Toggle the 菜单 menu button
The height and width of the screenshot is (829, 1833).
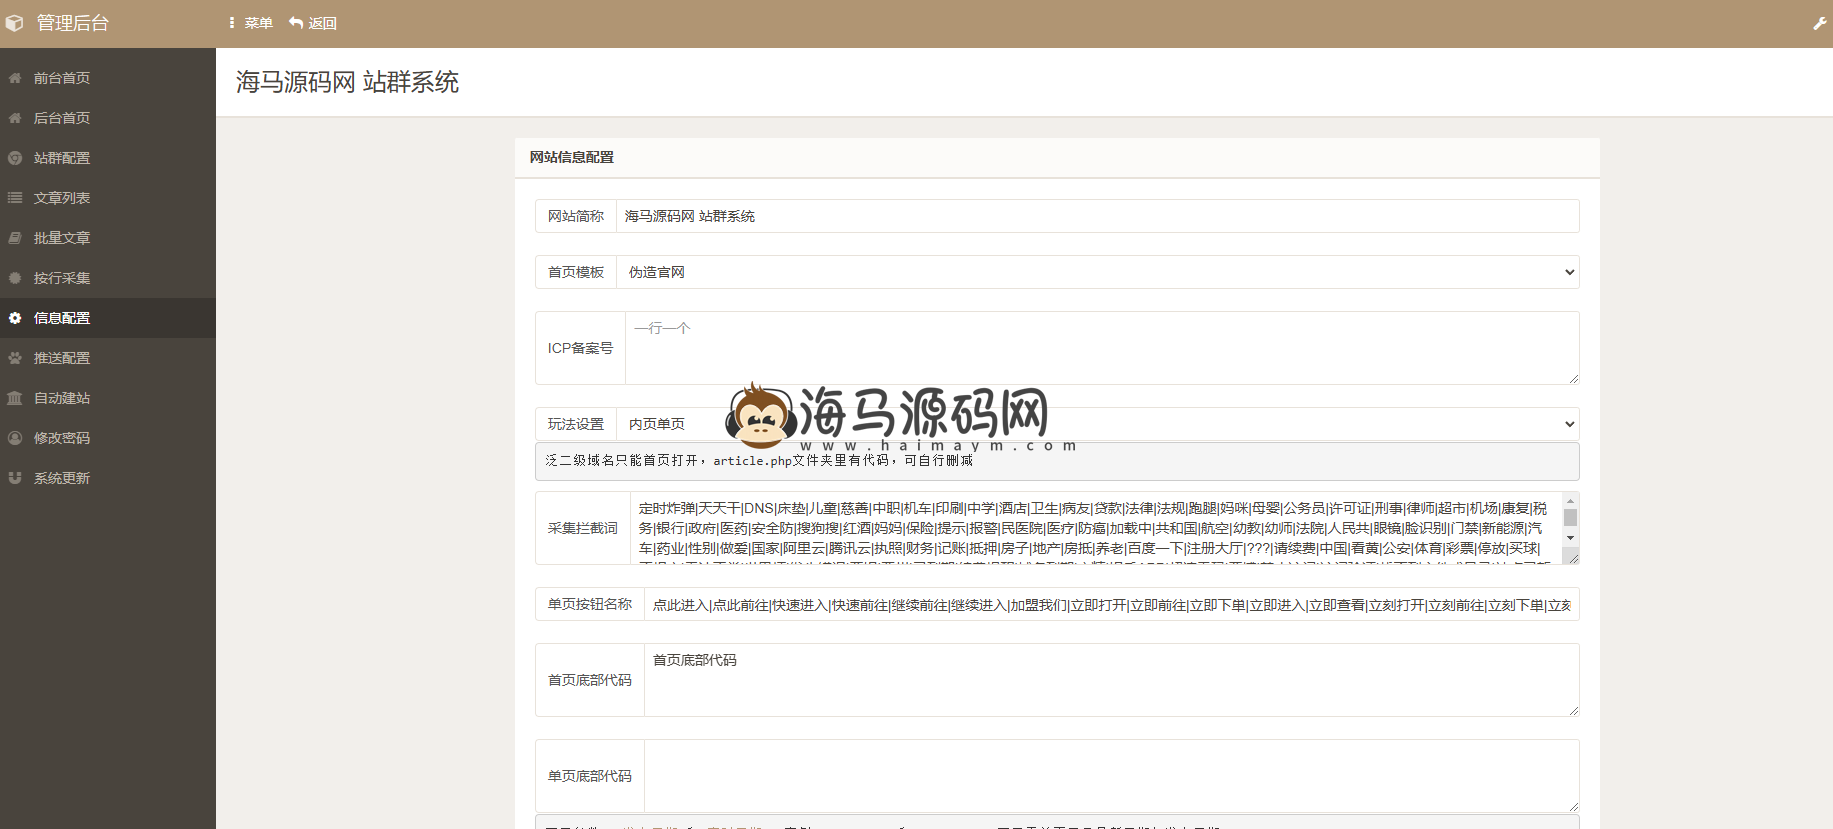click(251, 23)
